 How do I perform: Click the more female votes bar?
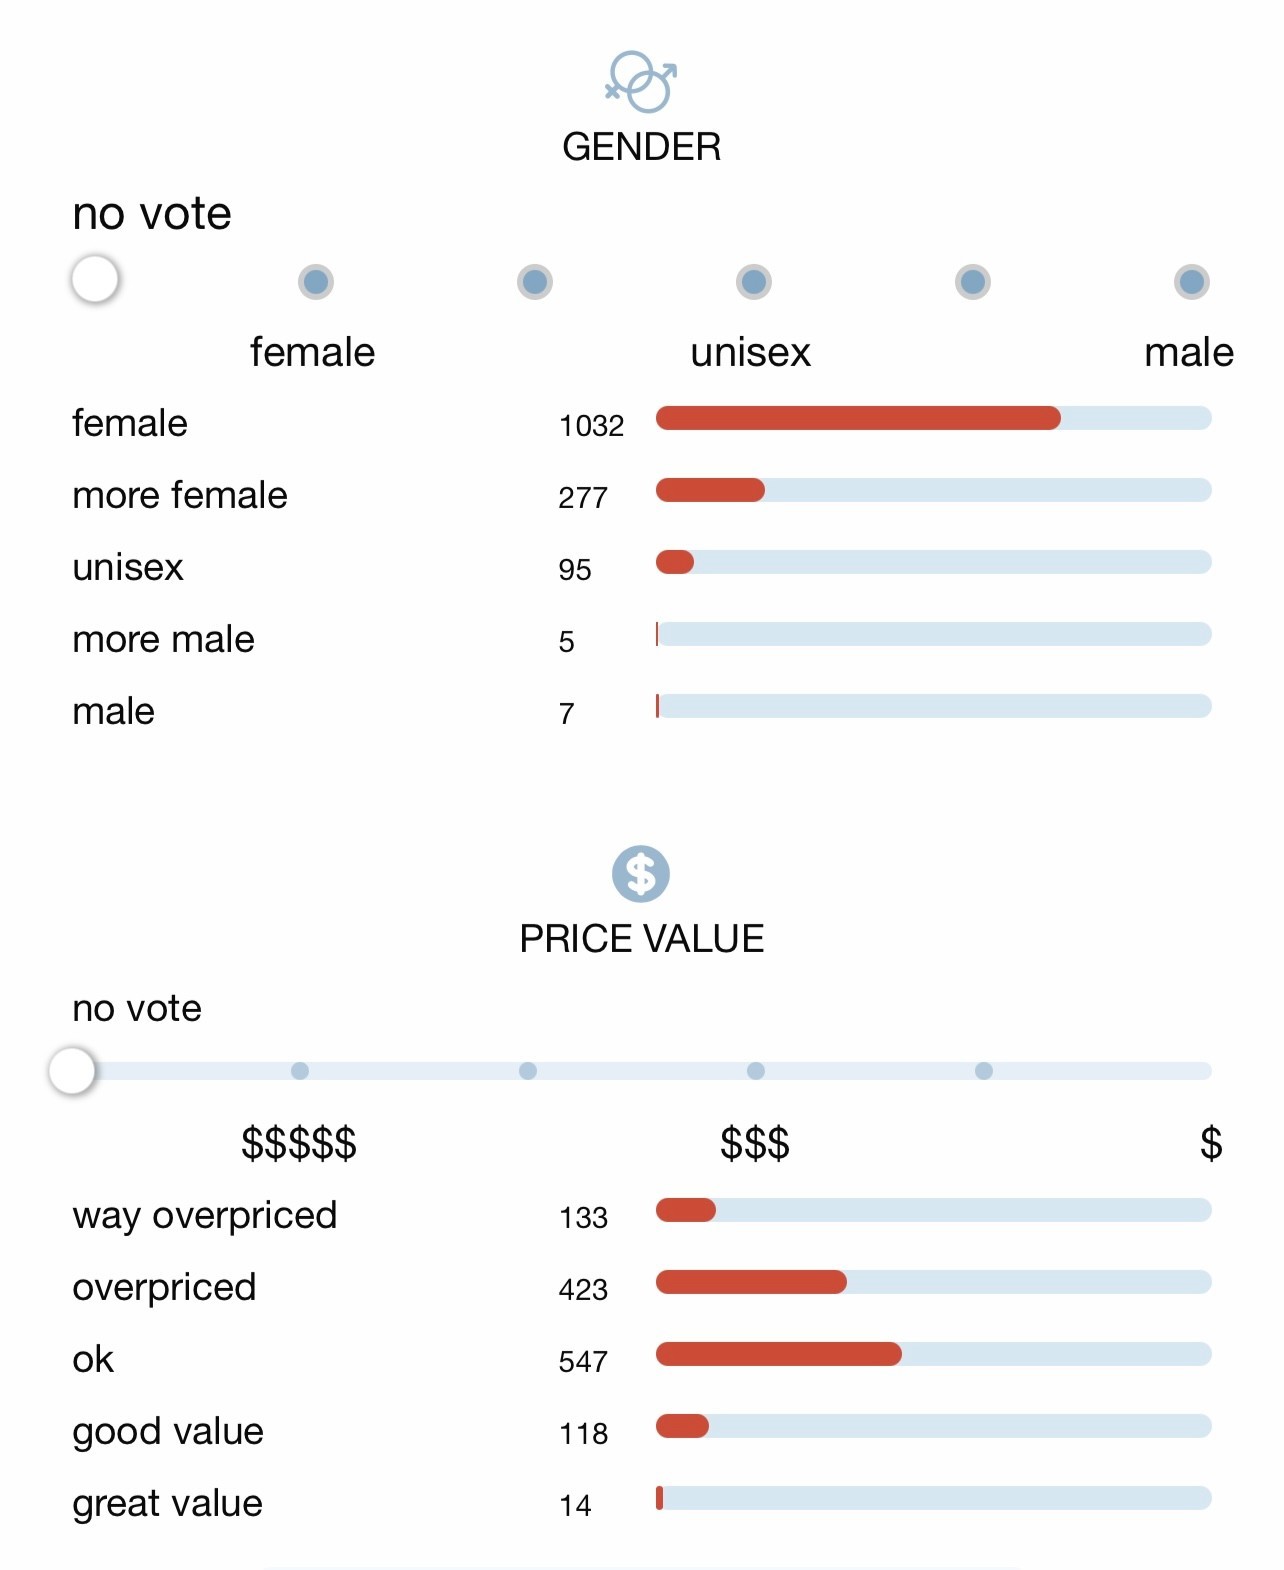coord(934,490)
